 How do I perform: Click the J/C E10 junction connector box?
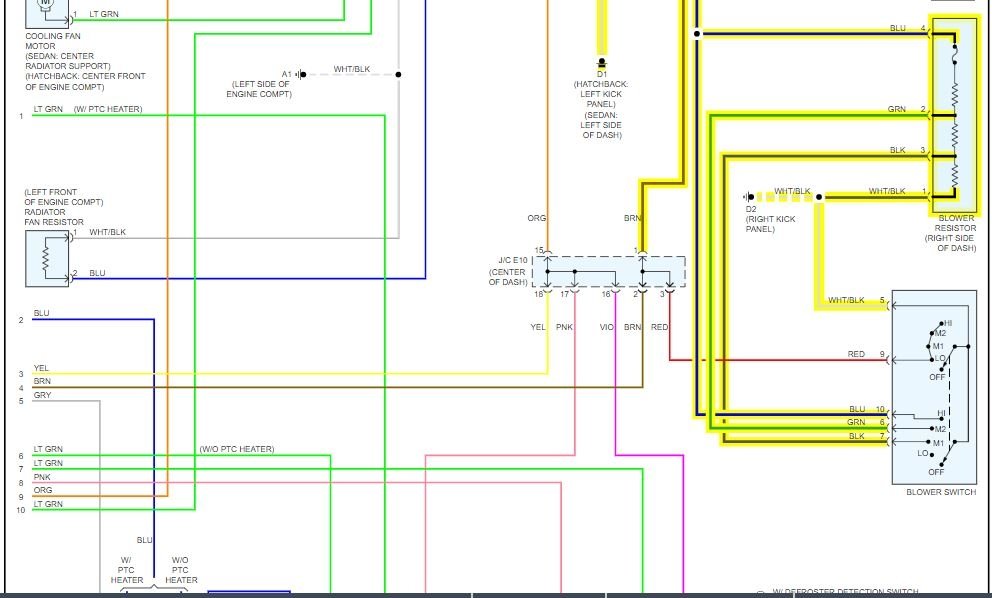pos(609,271)
